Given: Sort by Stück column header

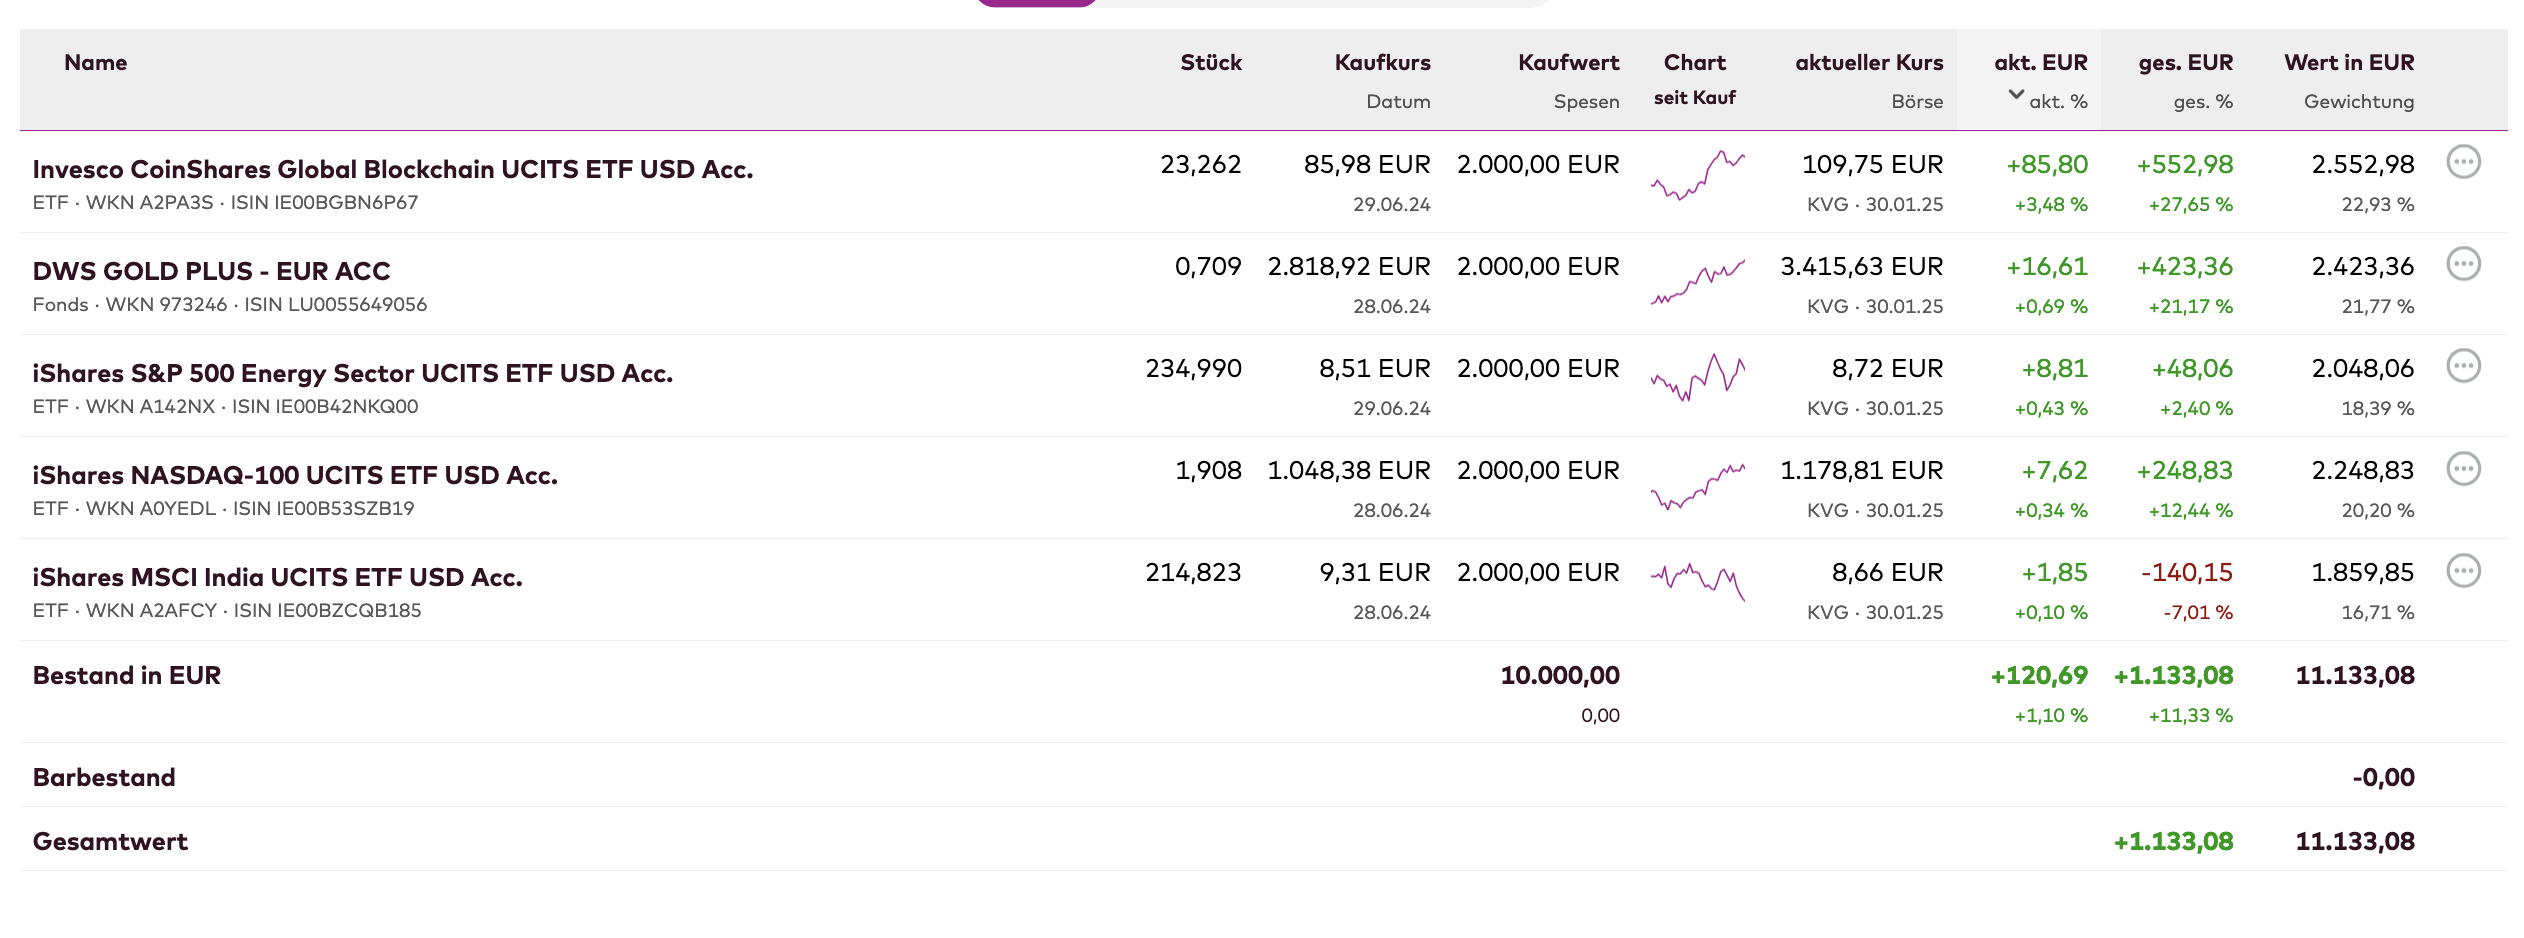Looking at the screenshot, I should point(1210,62).
